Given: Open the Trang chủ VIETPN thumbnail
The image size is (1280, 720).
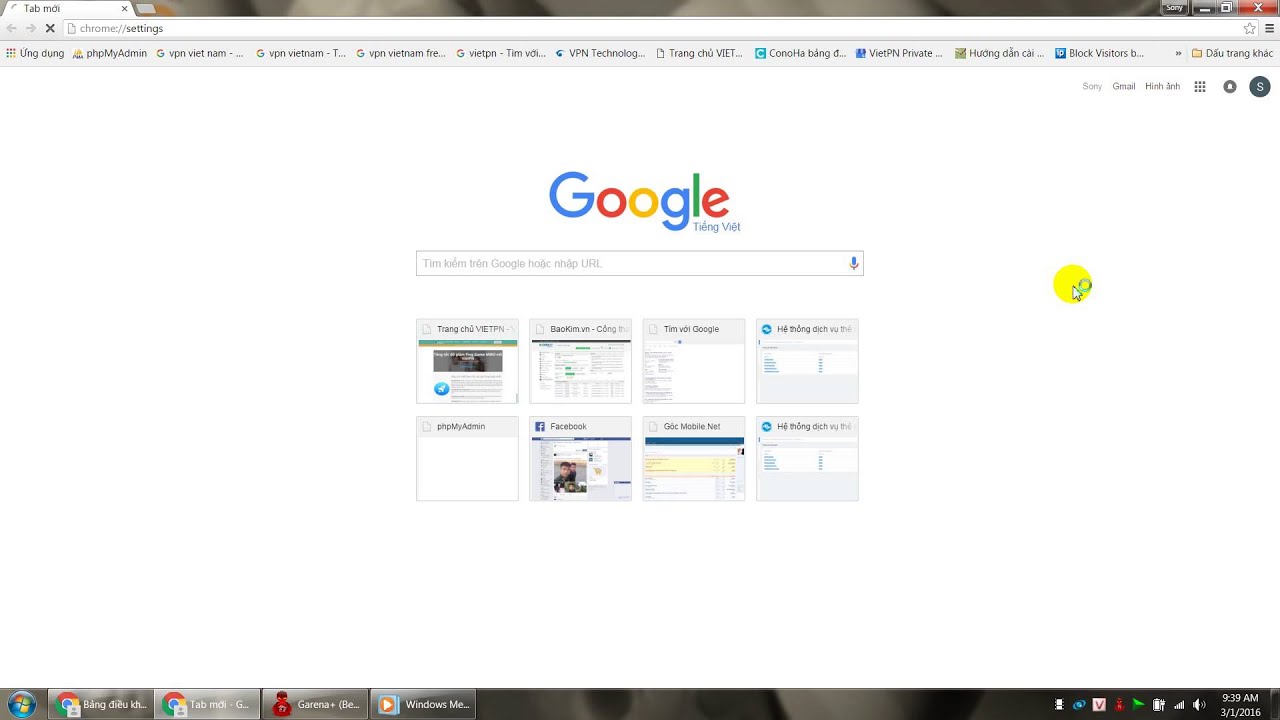Looking at the screenshot, I should (467, 361).
